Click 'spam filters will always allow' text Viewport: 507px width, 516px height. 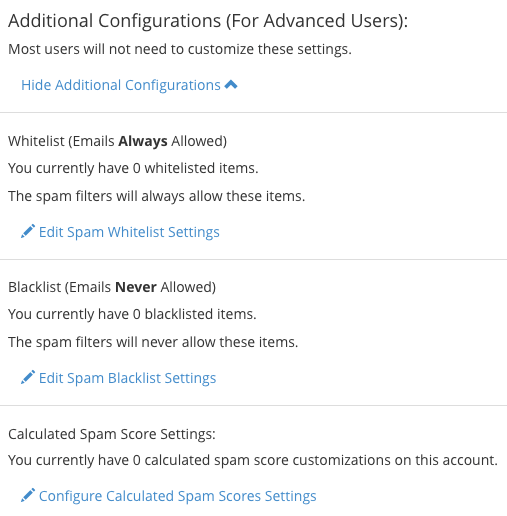[157, 196]
